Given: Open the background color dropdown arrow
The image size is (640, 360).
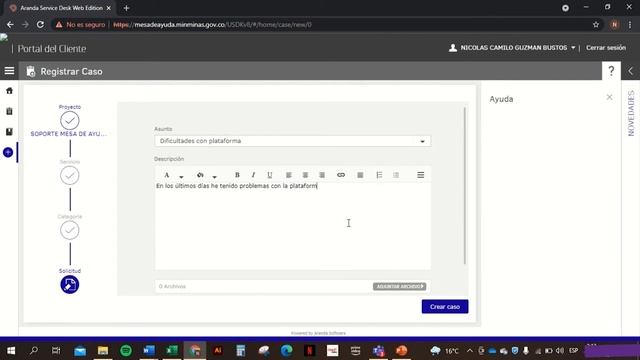Looking at the screenshot, I should [214, 176].
